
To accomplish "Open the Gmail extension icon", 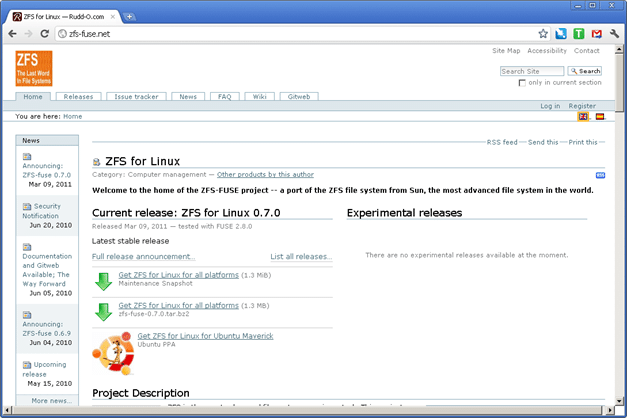I will [x=597, y=34].
